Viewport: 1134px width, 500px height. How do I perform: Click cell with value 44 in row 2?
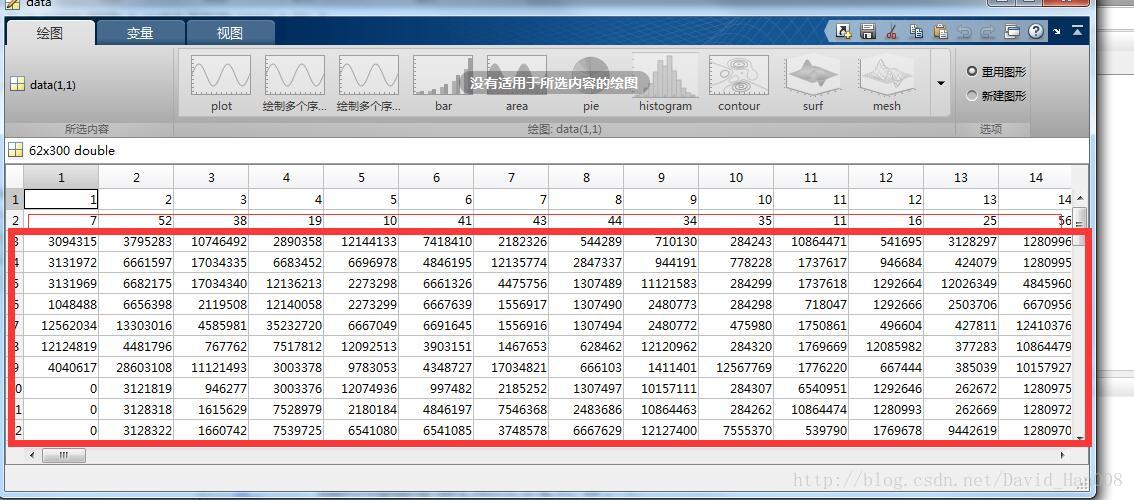tap(586, 221)
